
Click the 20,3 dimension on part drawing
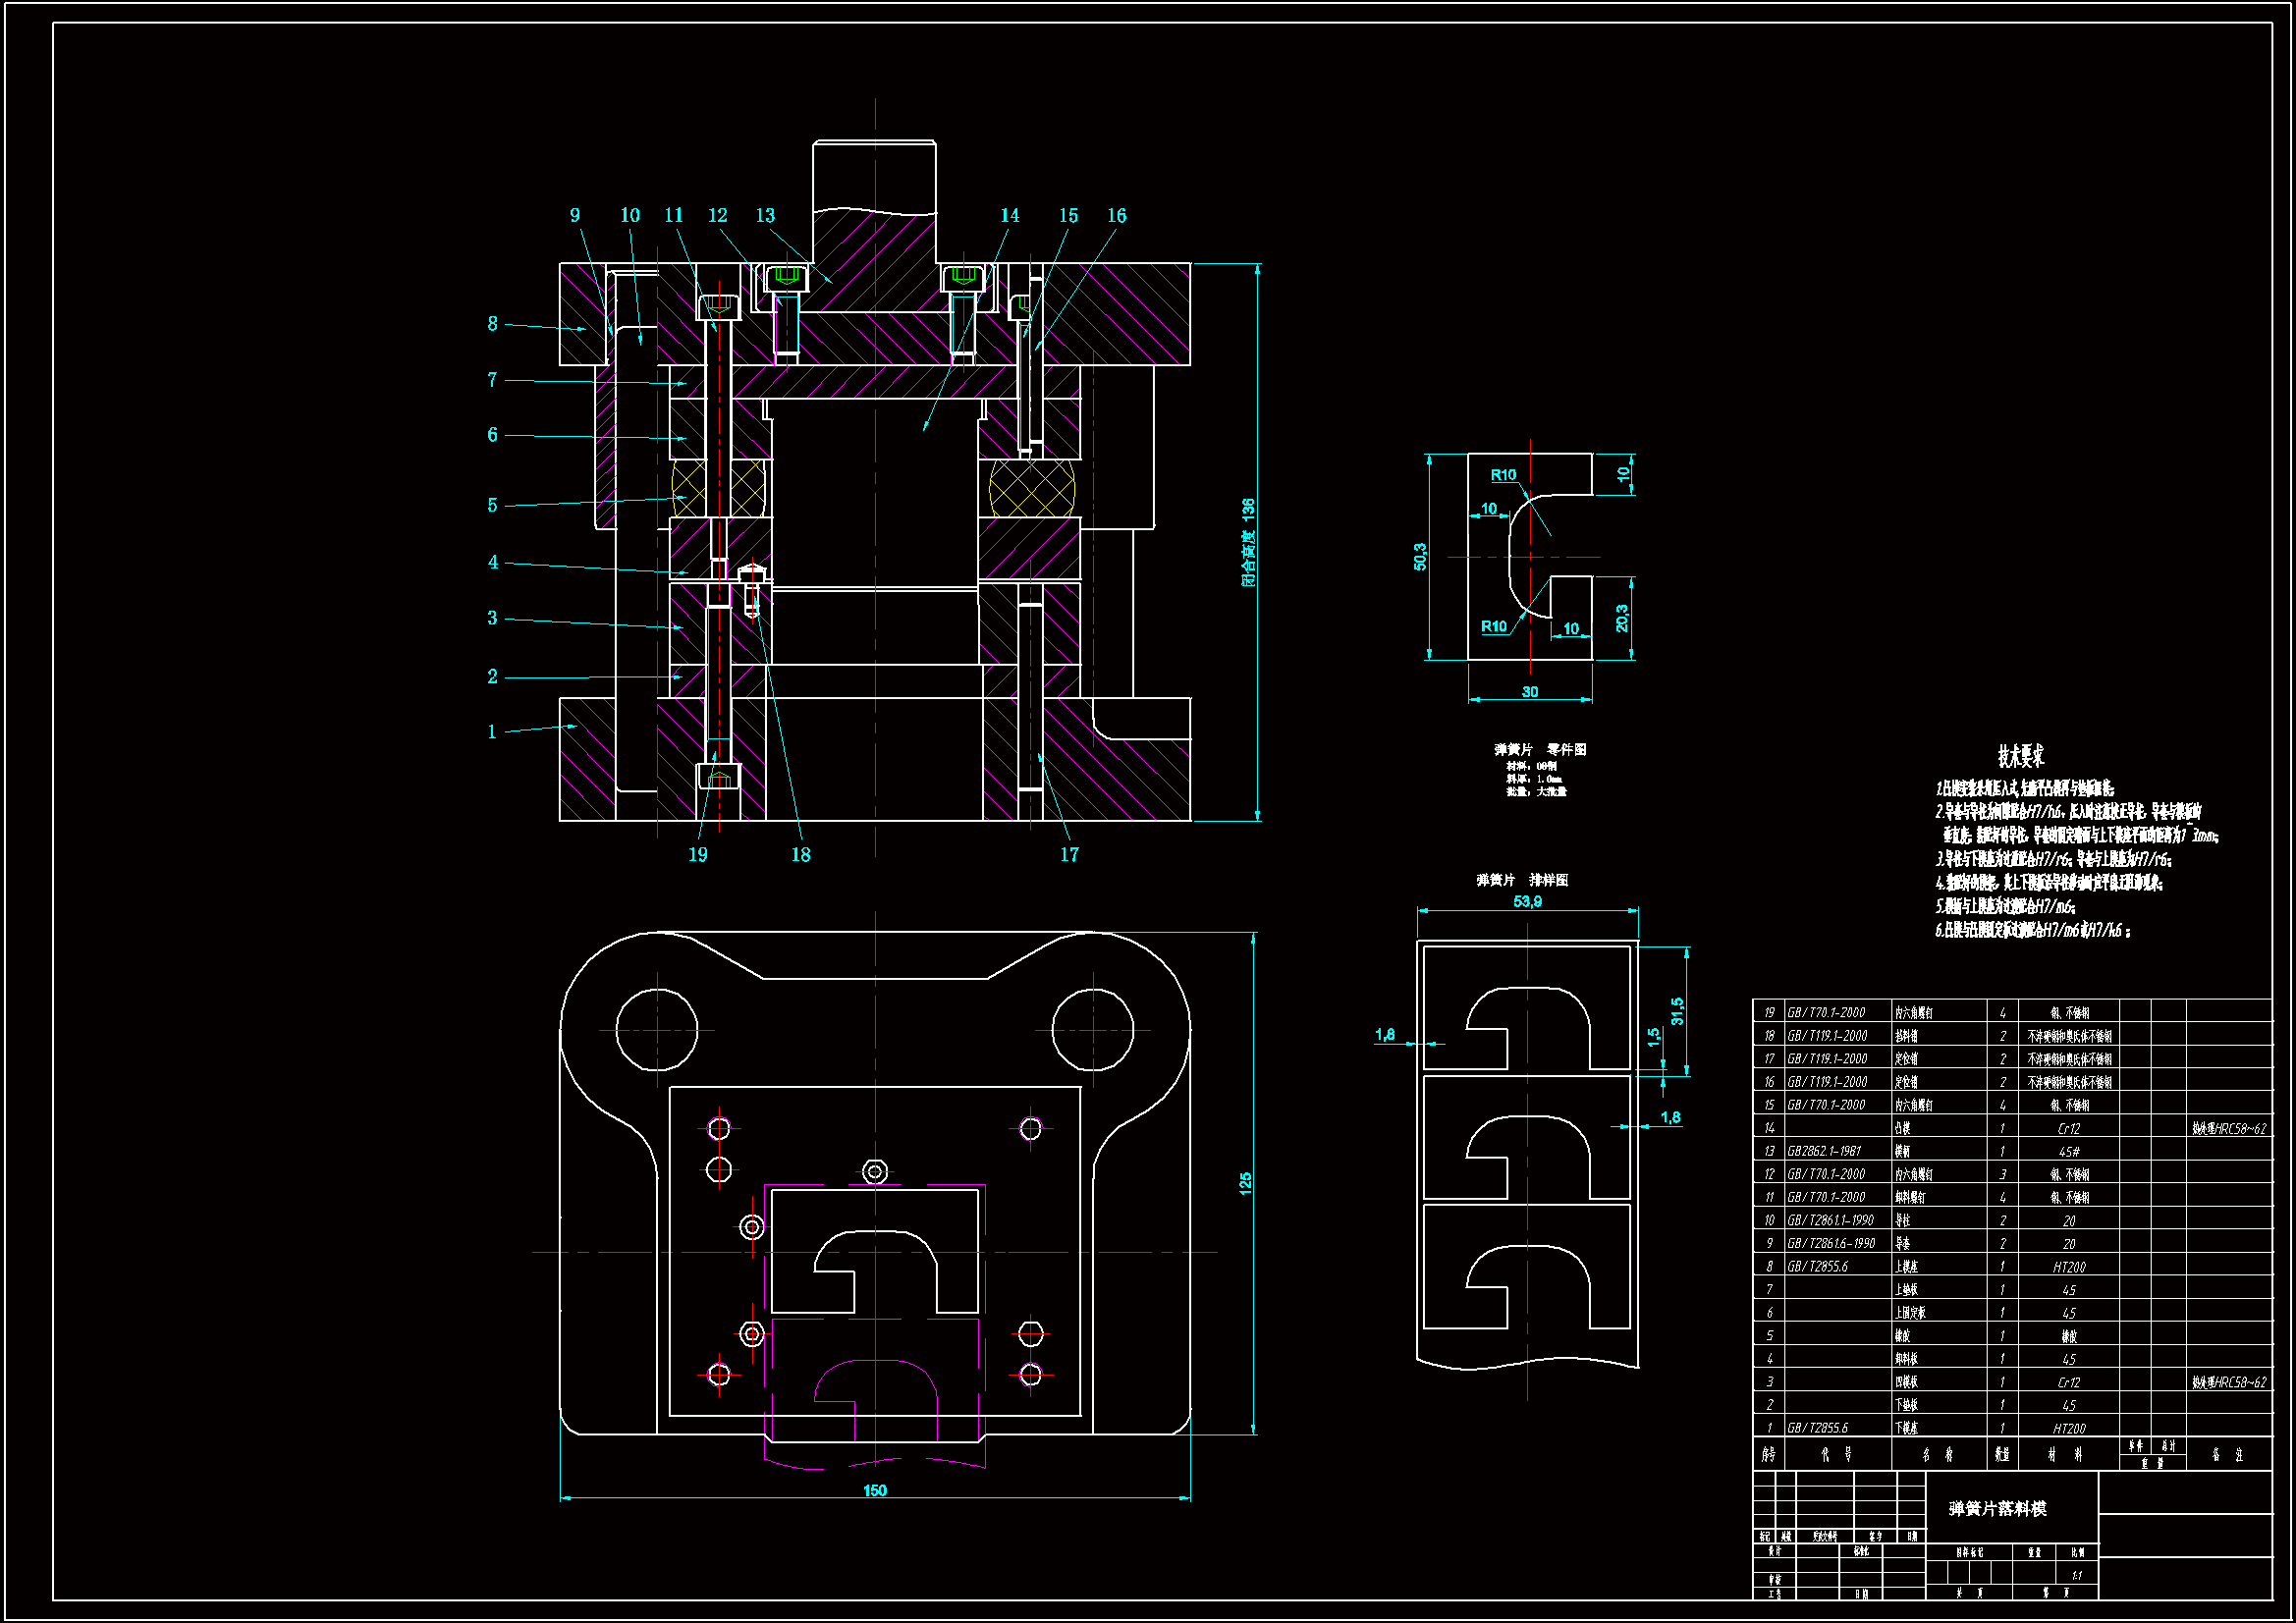1621,618
